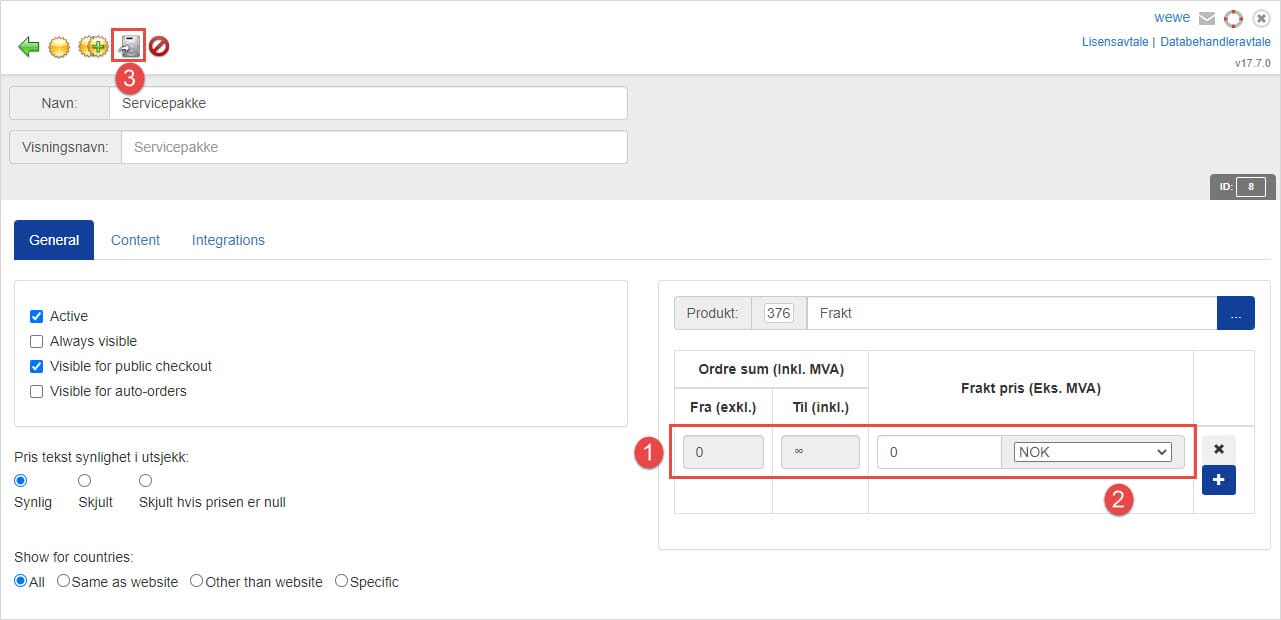Open help via the lifebuoy icon

coord(1233,18)
